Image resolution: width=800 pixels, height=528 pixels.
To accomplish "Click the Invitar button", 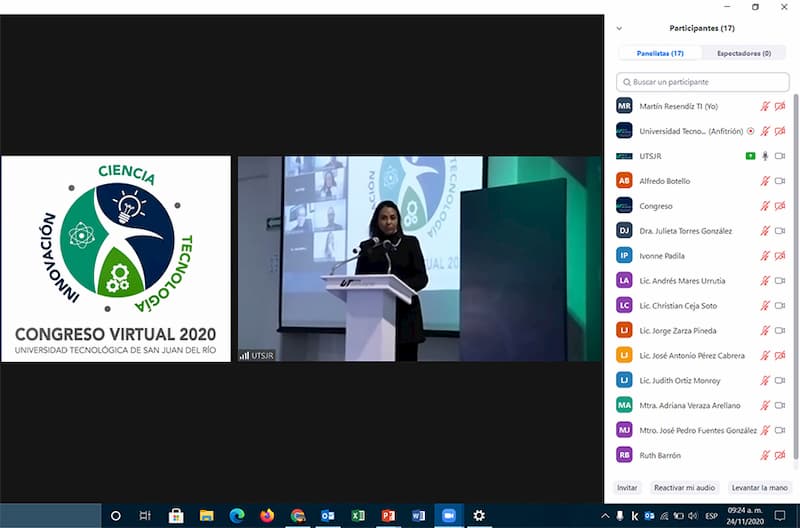I will (x=627, y=488).
